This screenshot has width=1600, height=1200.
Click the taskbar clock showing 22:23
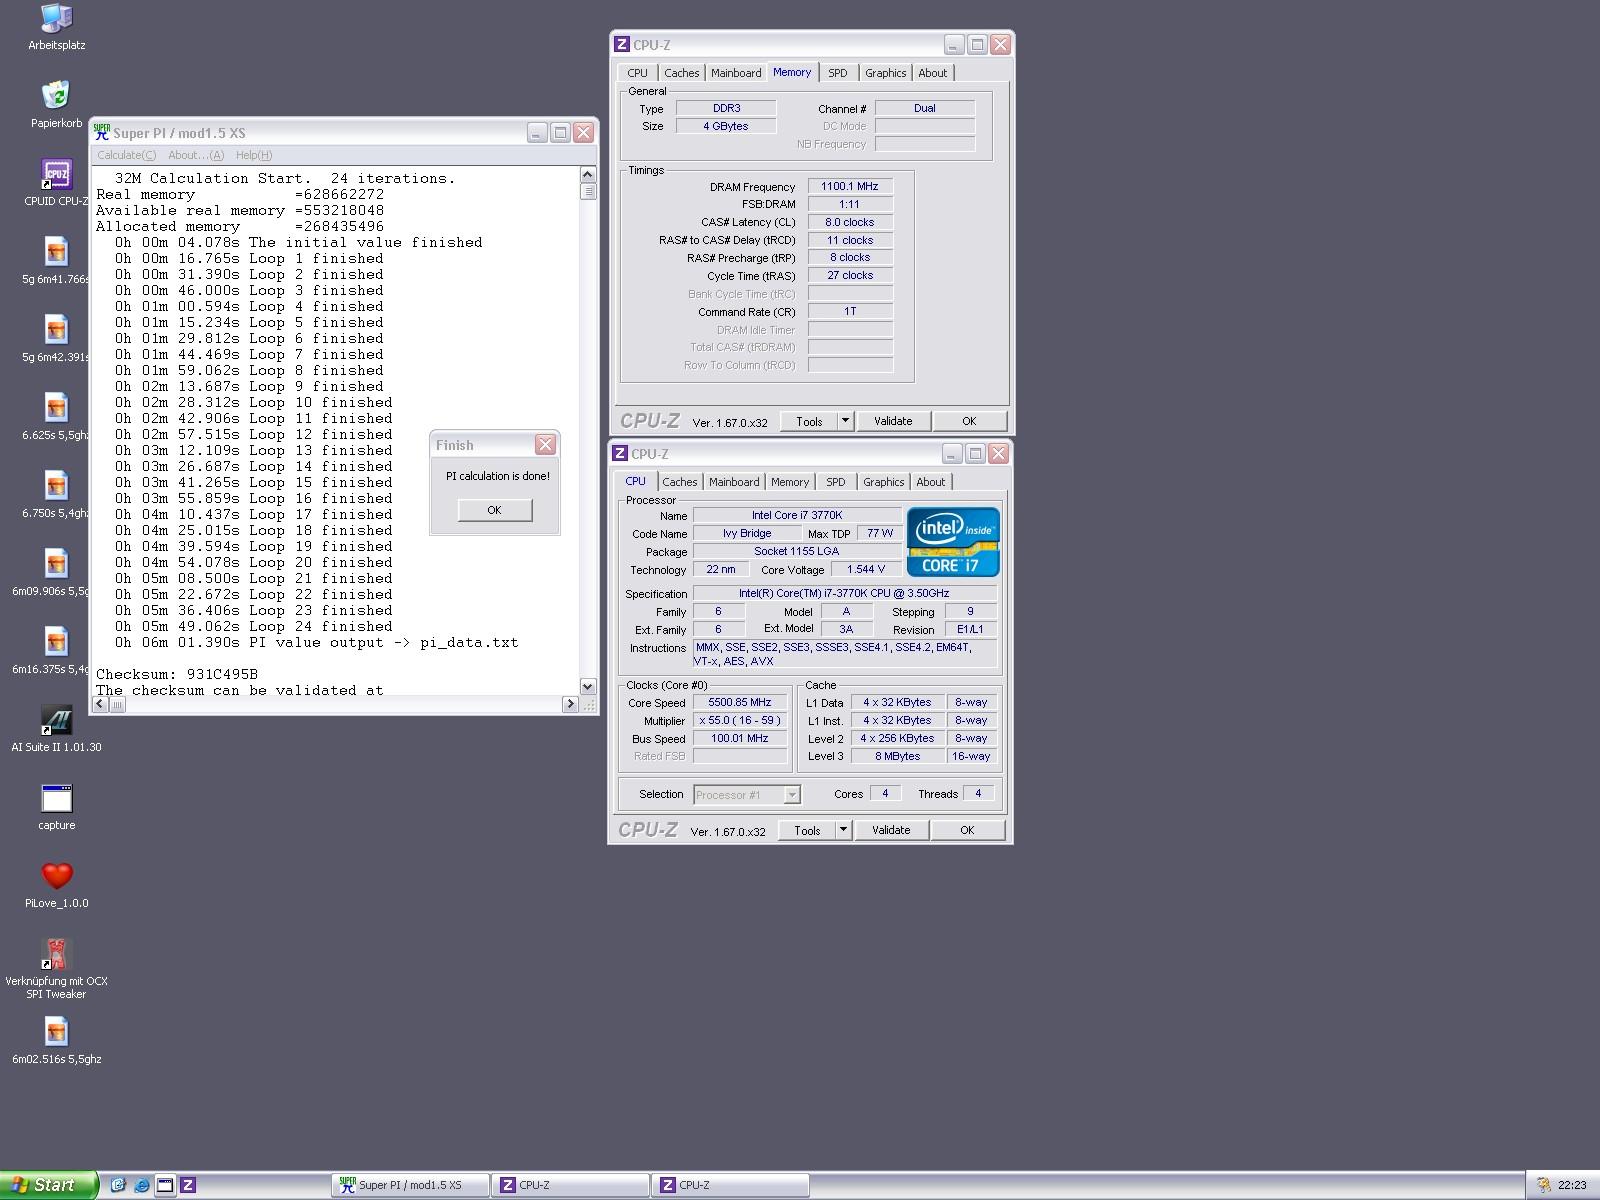tap(1572, 1185)
